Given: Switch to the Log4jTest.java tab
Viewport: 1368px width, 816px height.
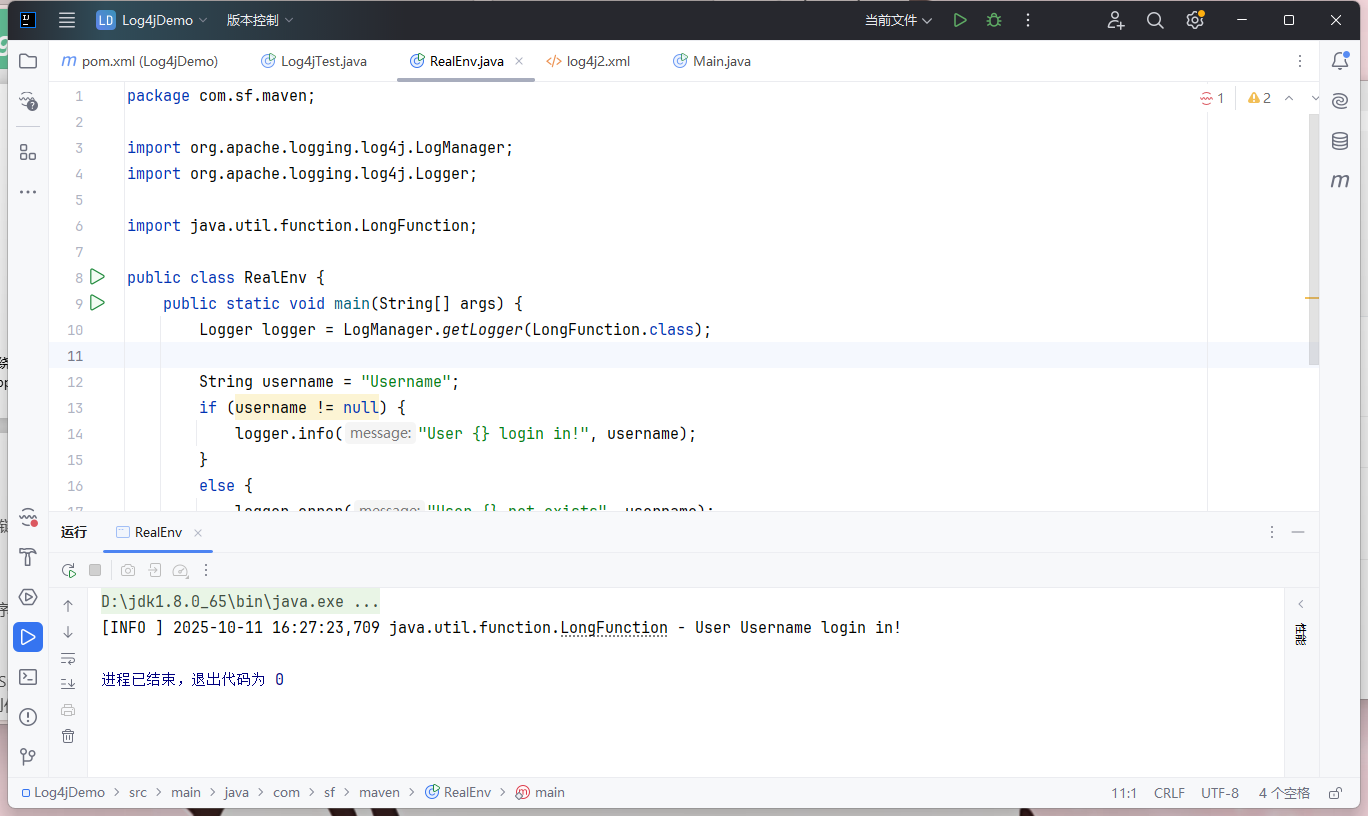Looking at the screenshot, I should [322, 61].
